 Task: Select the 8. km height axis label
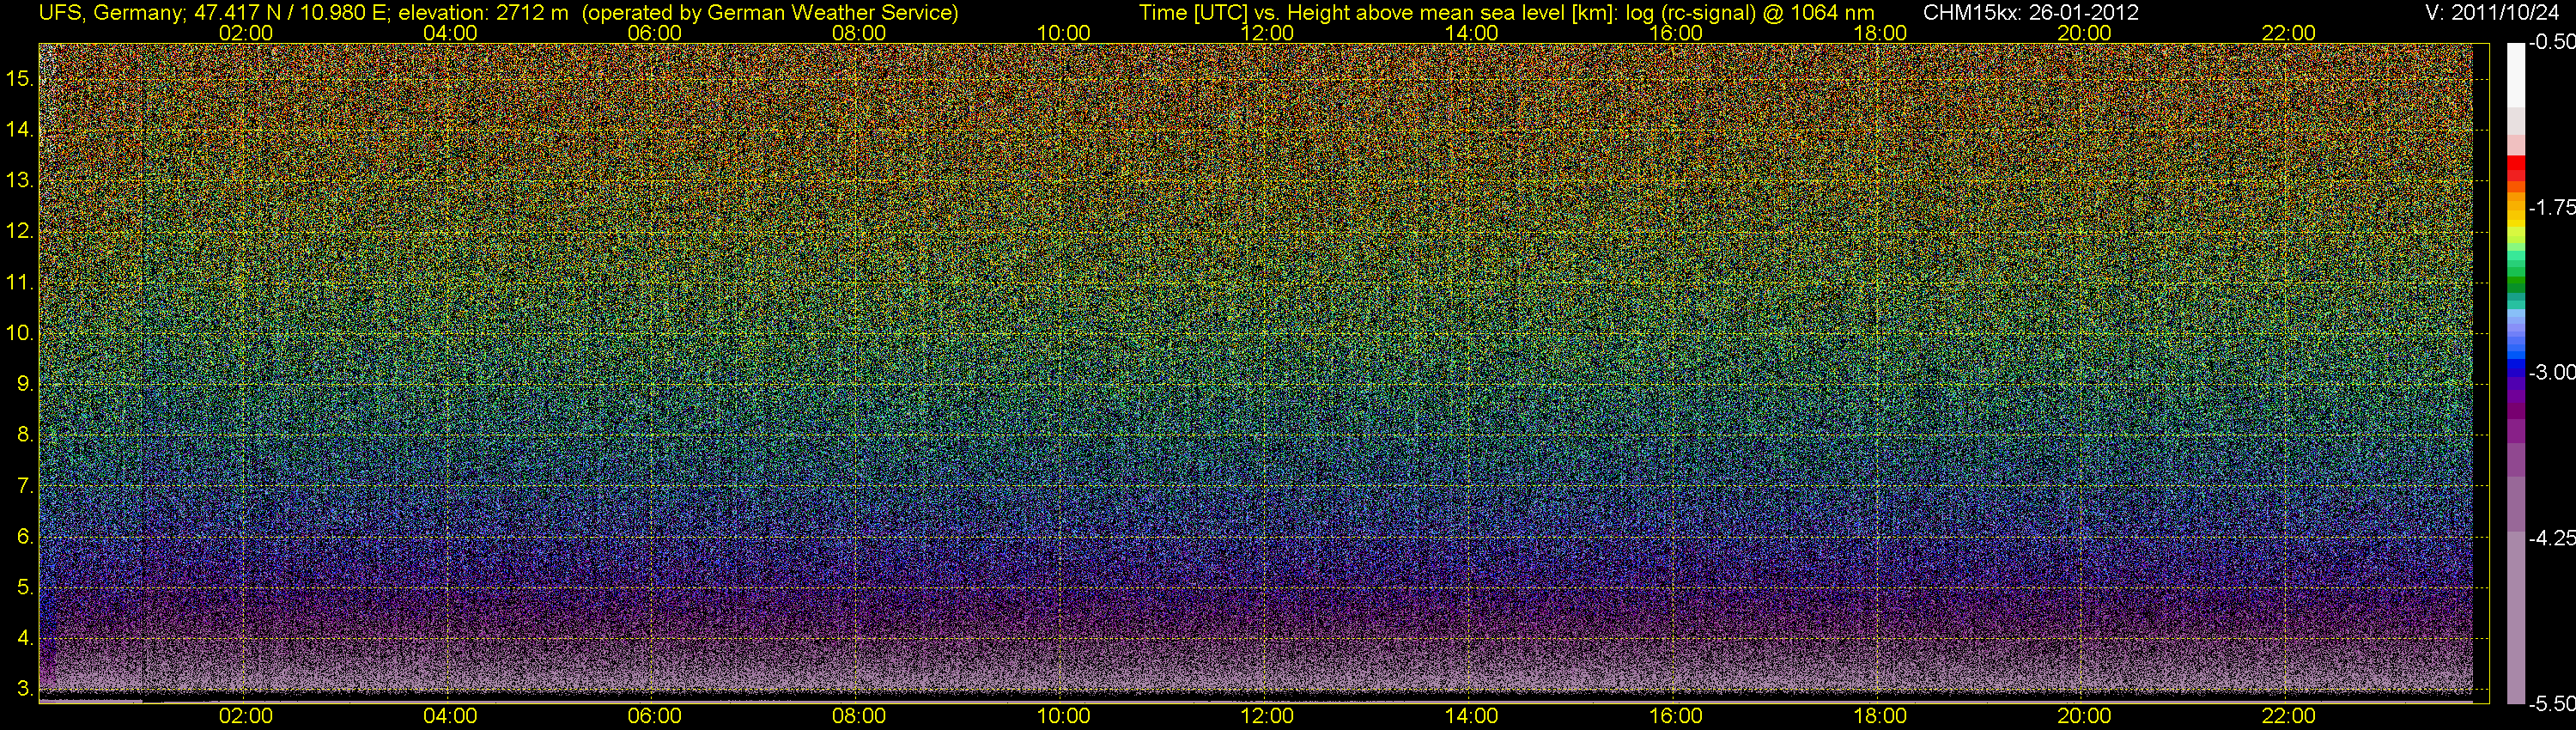click(25, 435)
